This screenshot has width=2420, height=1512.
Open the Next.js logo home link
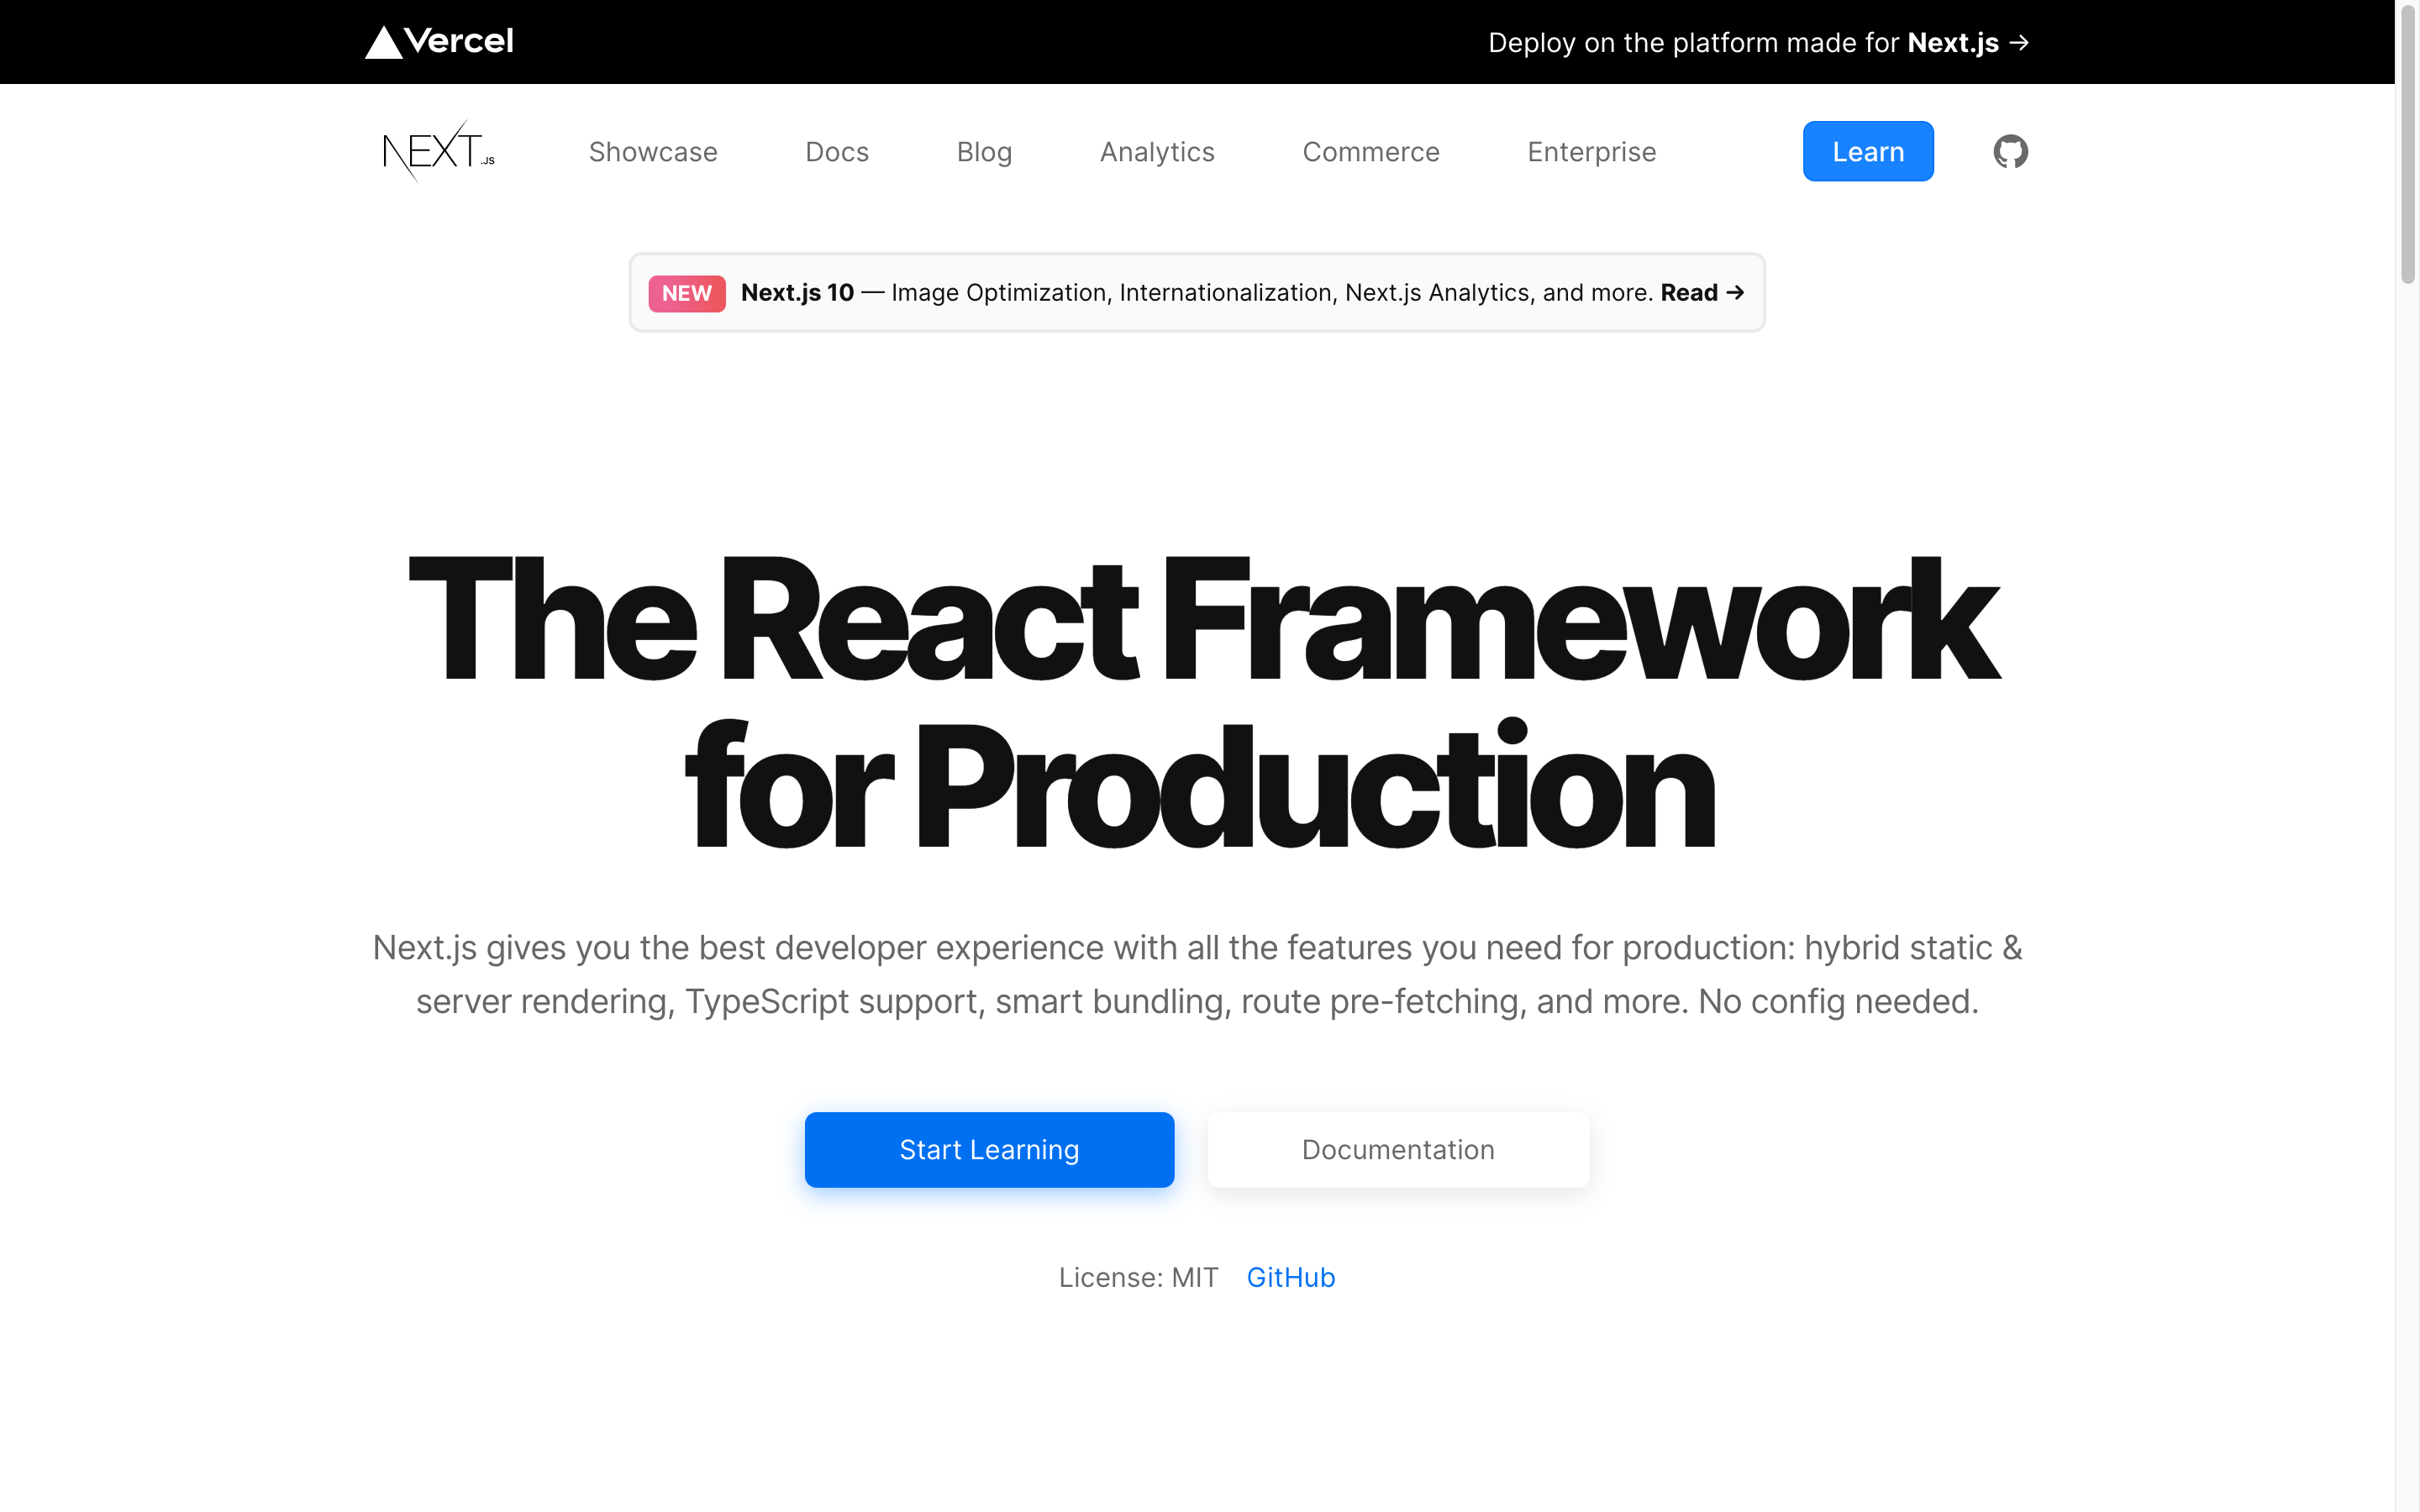tap(439, 151)
